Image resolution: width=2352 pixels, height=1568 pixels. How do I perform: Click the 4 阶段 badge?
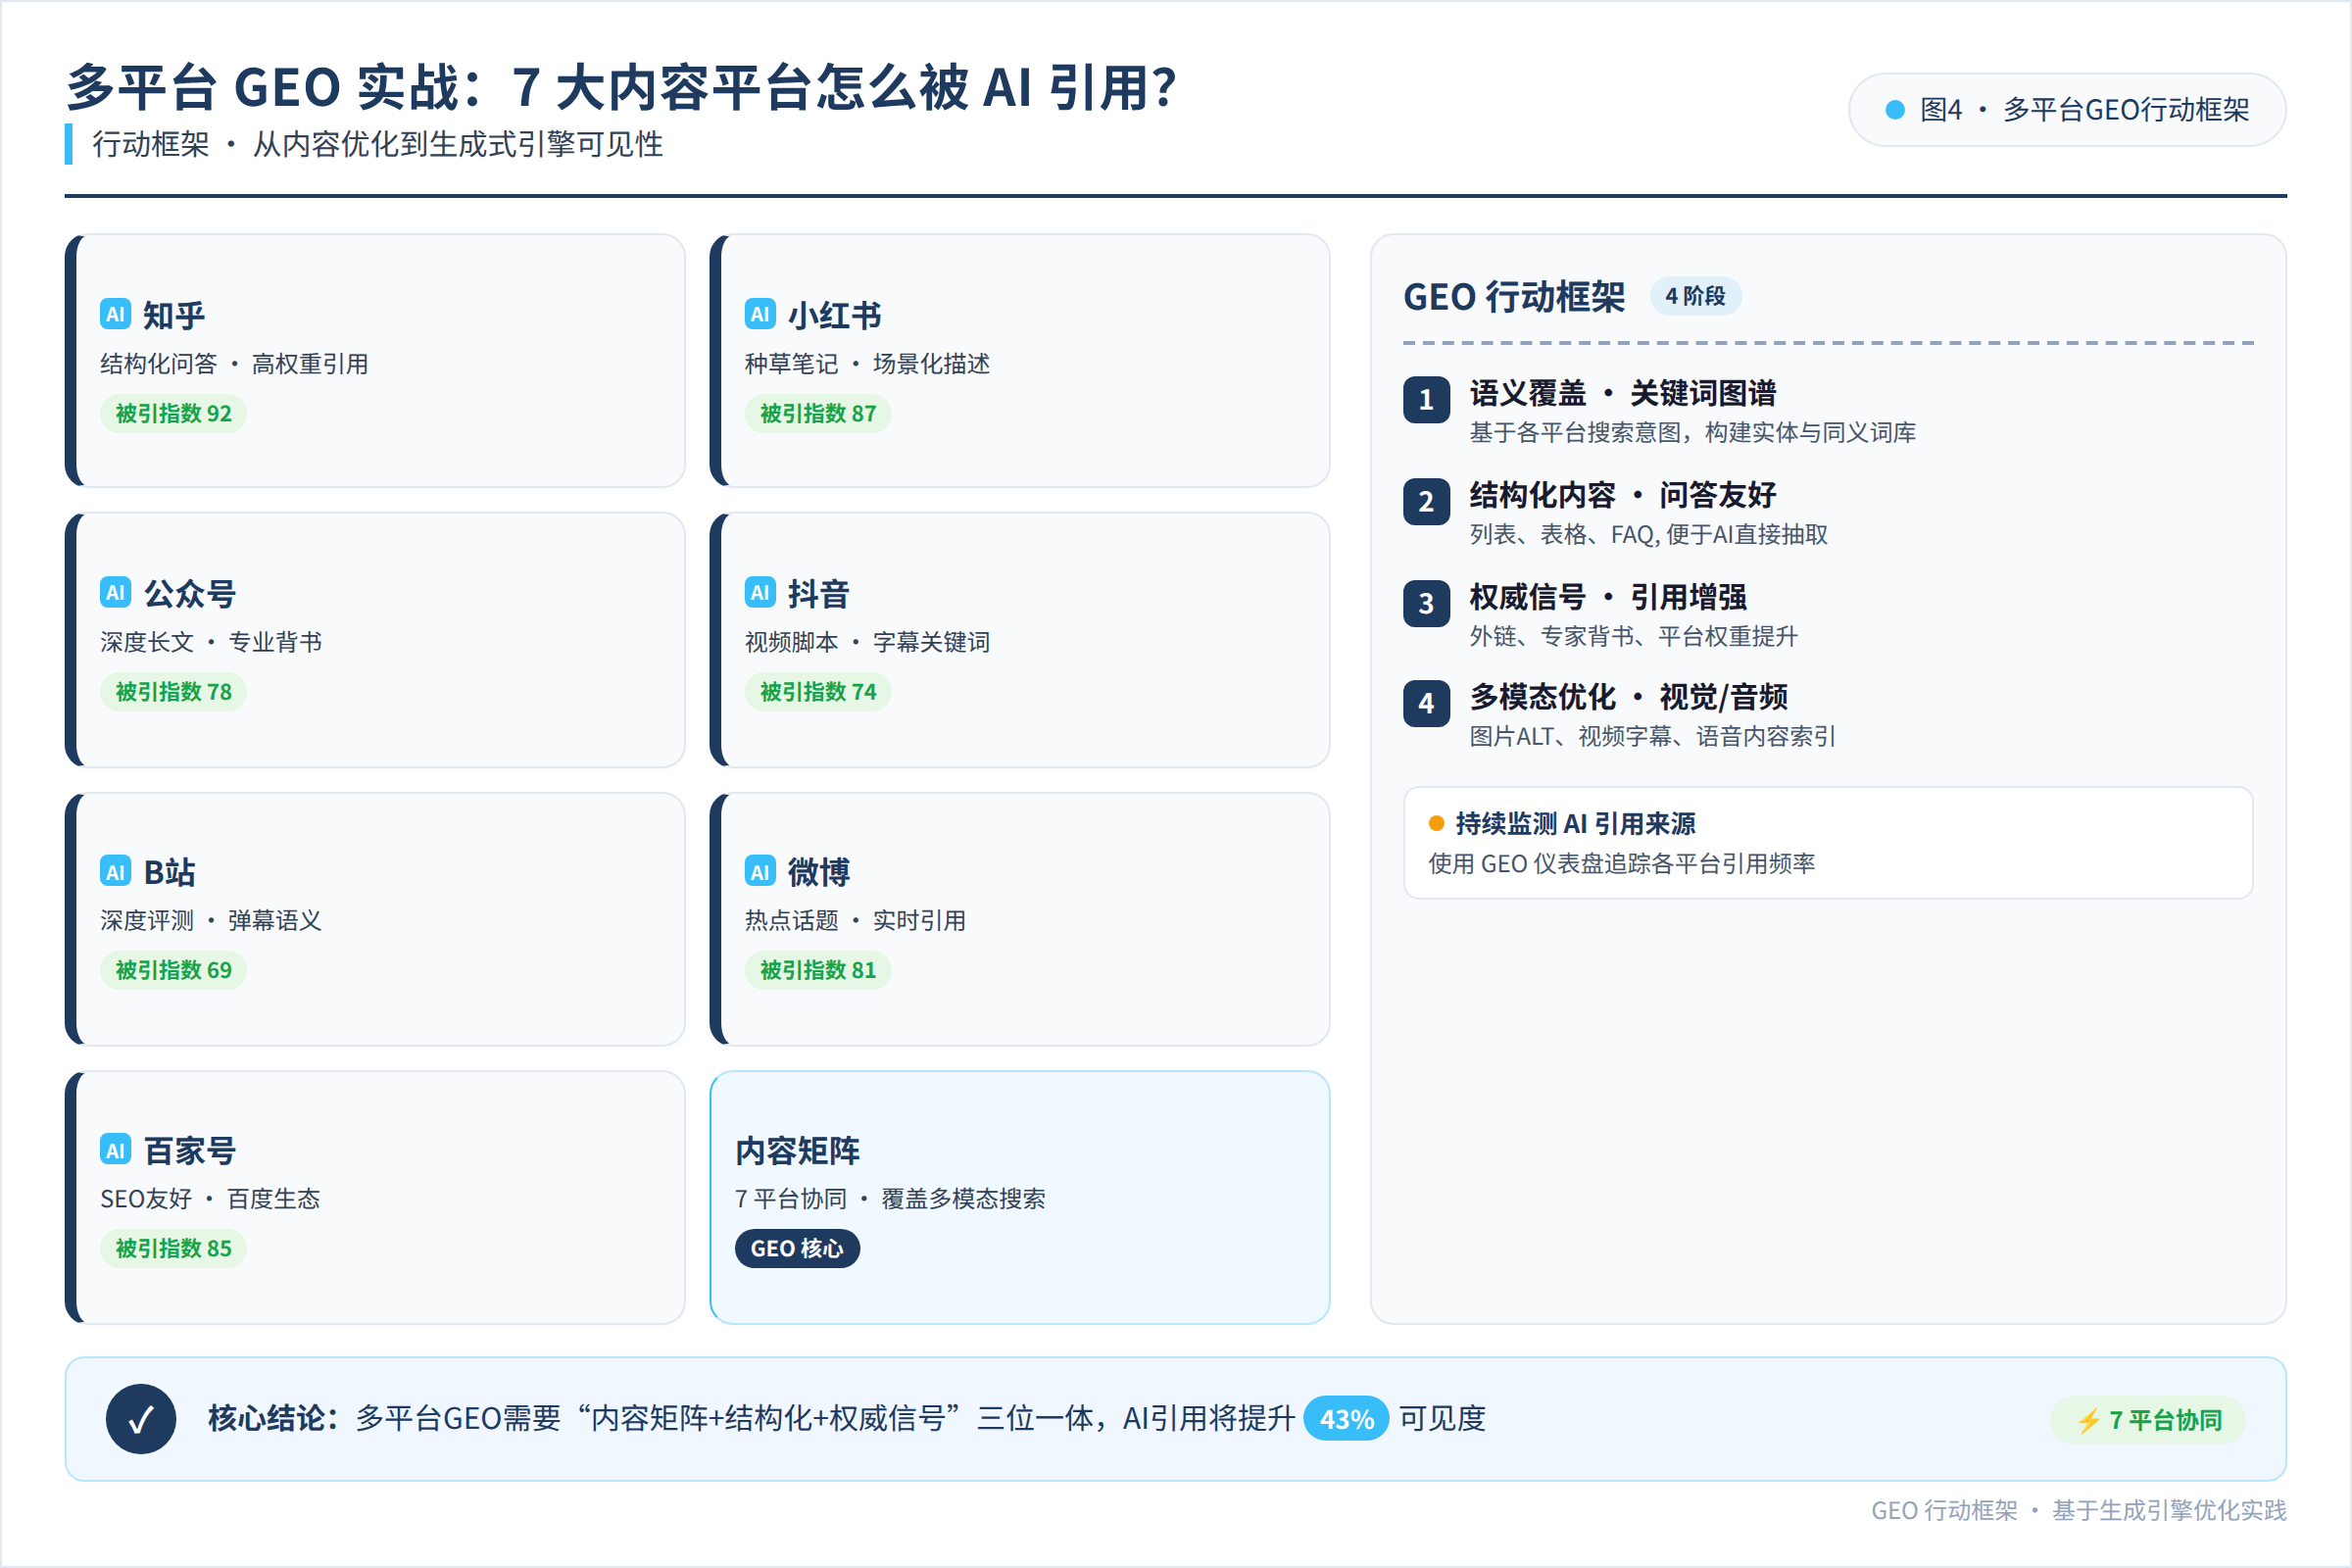[1695, 296]
